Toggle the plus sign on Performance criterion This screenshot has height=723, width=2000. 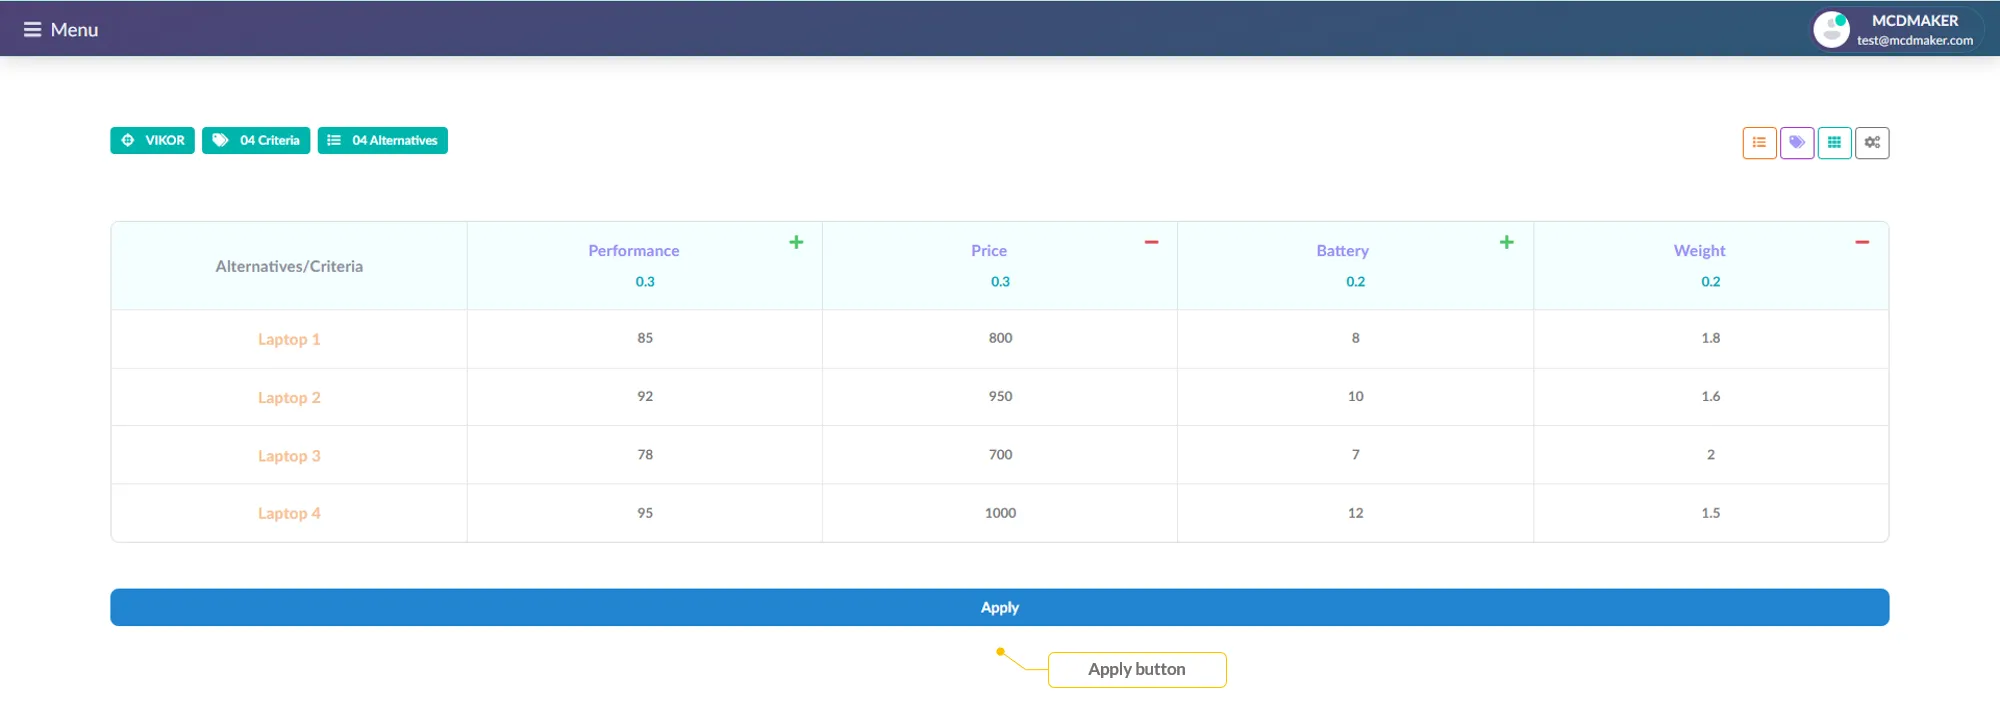(x=796, y=242)
